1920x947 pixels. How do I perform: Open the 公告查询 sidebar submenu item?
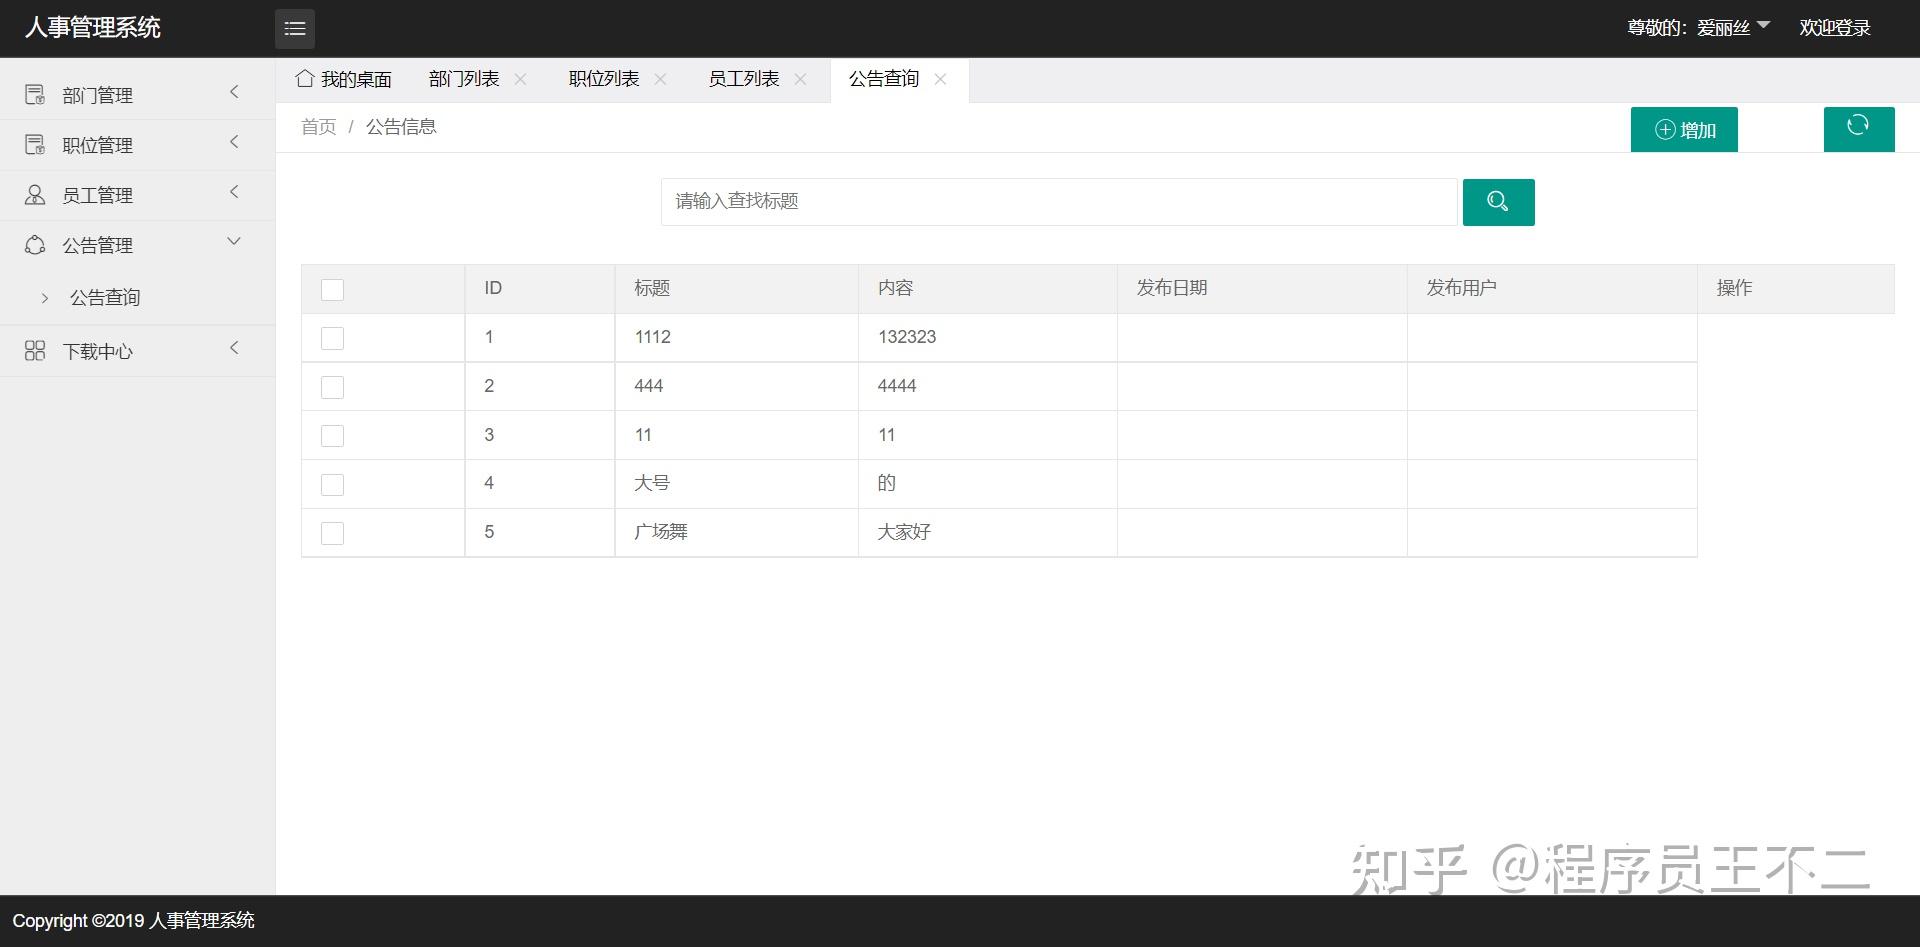coord(105,297)
